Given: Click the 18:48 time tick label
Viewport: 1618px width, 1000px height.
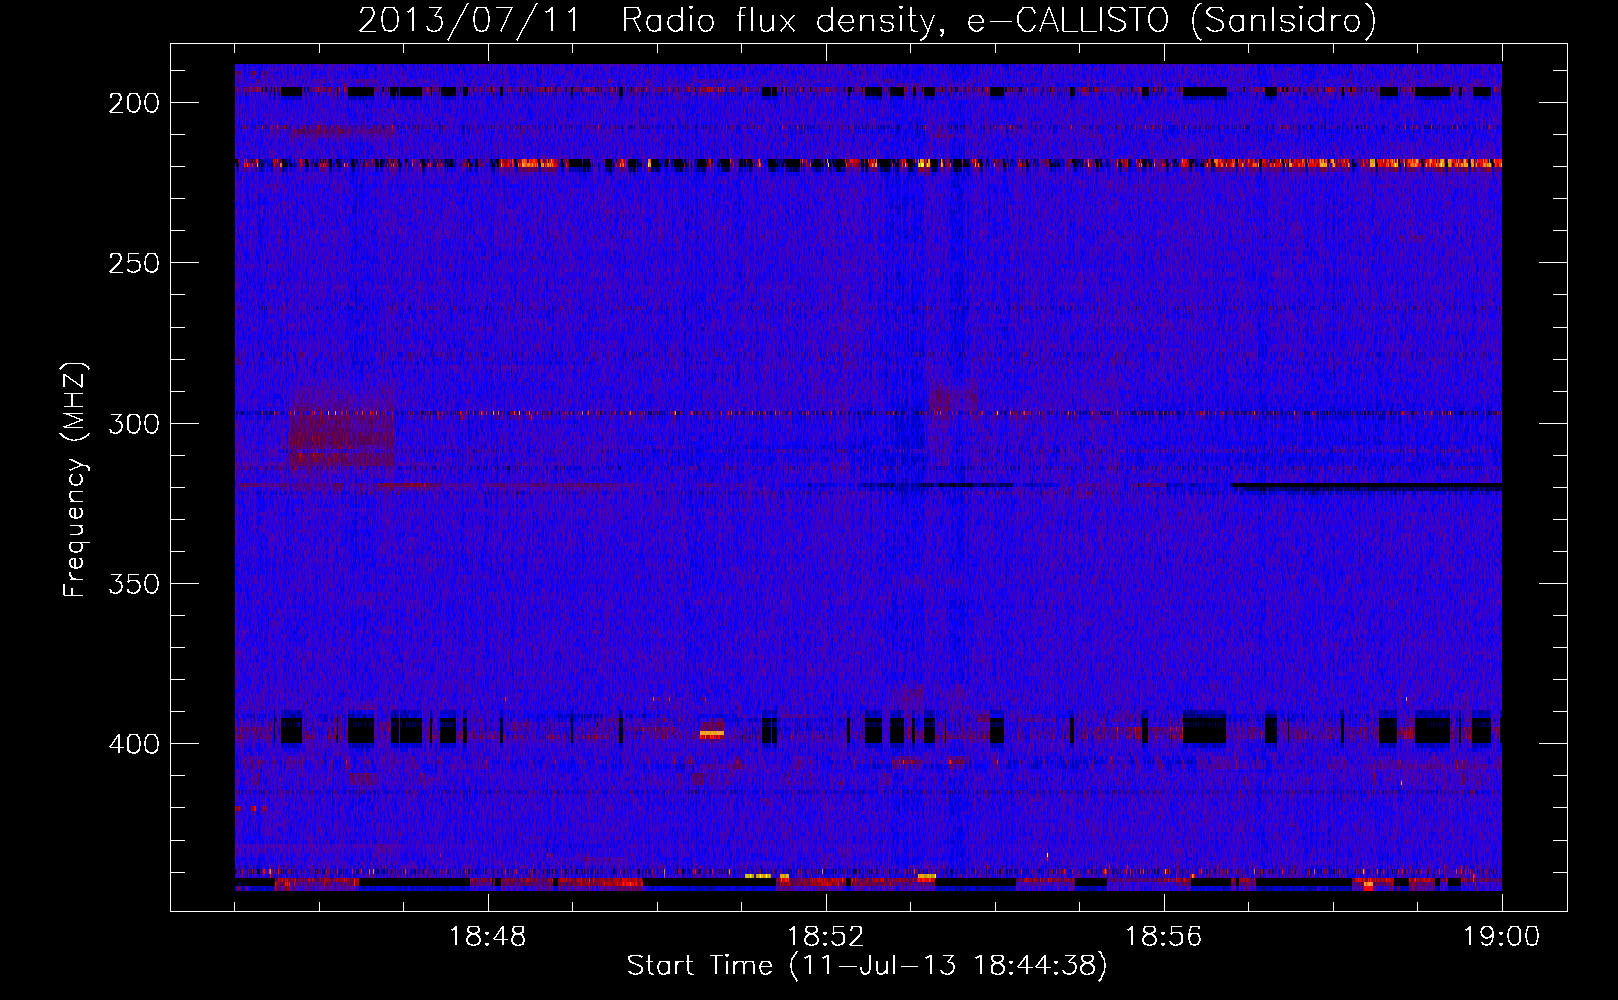Looking at the screenshot, I should (x=488, y=937).
